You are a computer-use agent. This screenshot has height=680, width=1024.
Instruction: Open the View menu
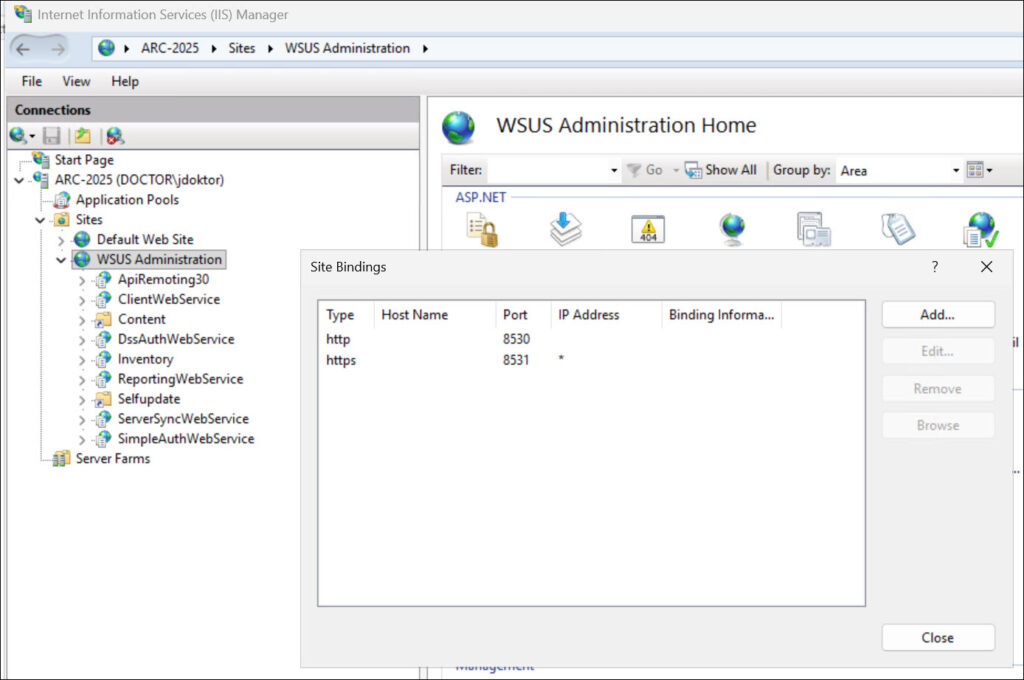[x=76, y=81]
